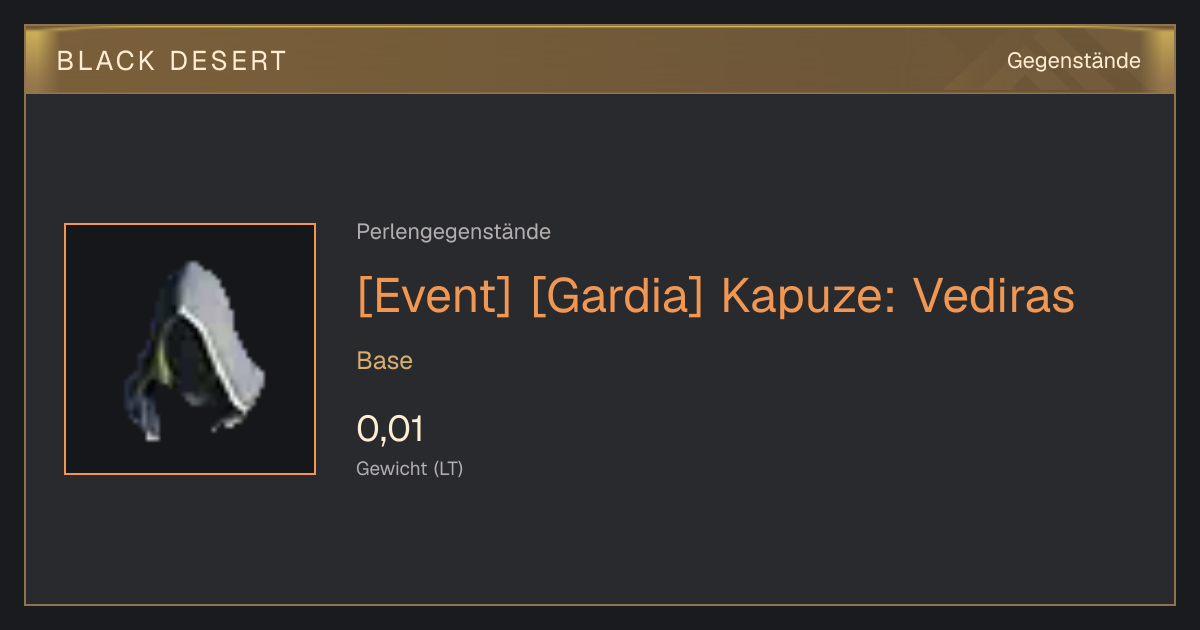Click the word DESERT in header
This screenshot has height=630, width=1200.
click(x=228, y=61)
